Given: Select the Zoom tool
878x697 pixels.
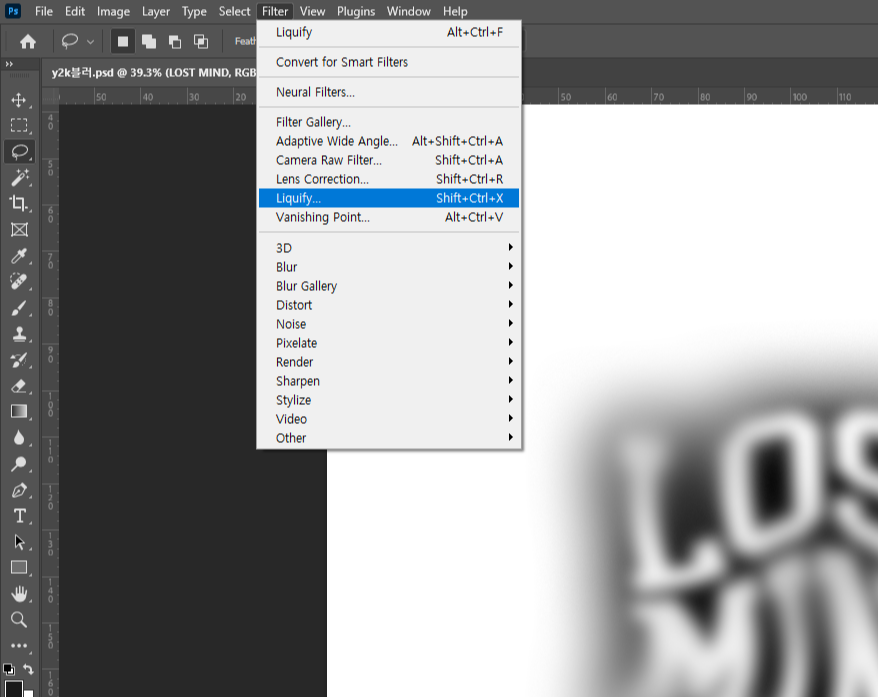Looking at the screenshot, I should tap(19, 620).
